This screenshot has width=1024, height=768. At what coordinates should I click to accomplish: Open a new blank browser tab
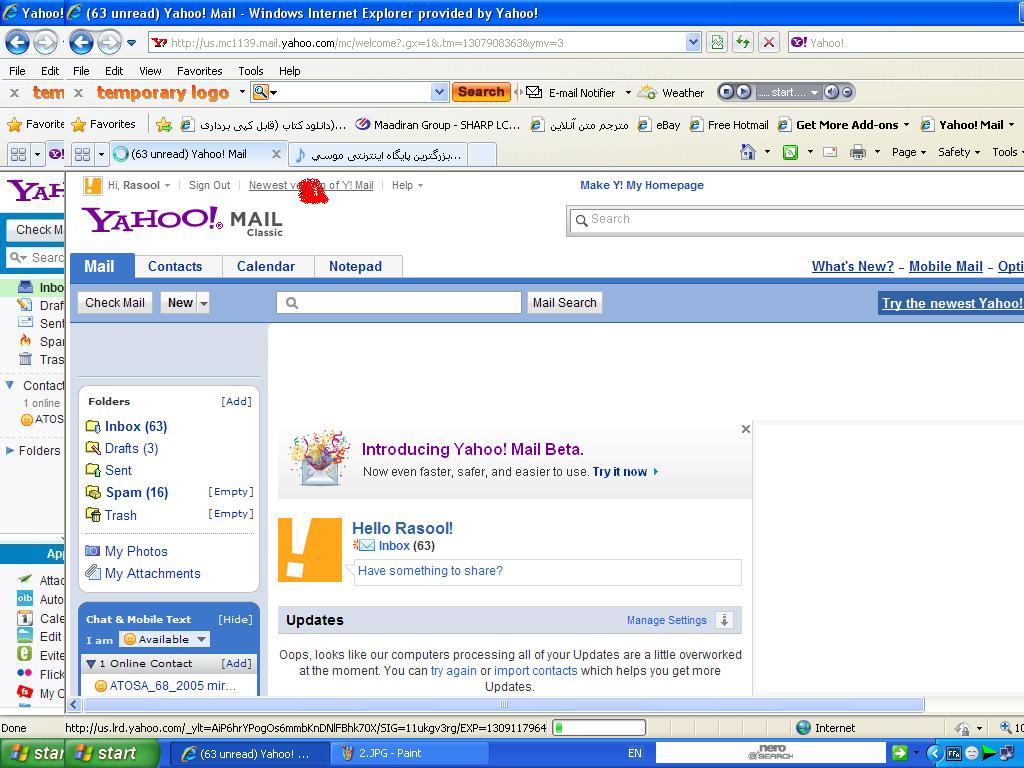coord(482,155)
